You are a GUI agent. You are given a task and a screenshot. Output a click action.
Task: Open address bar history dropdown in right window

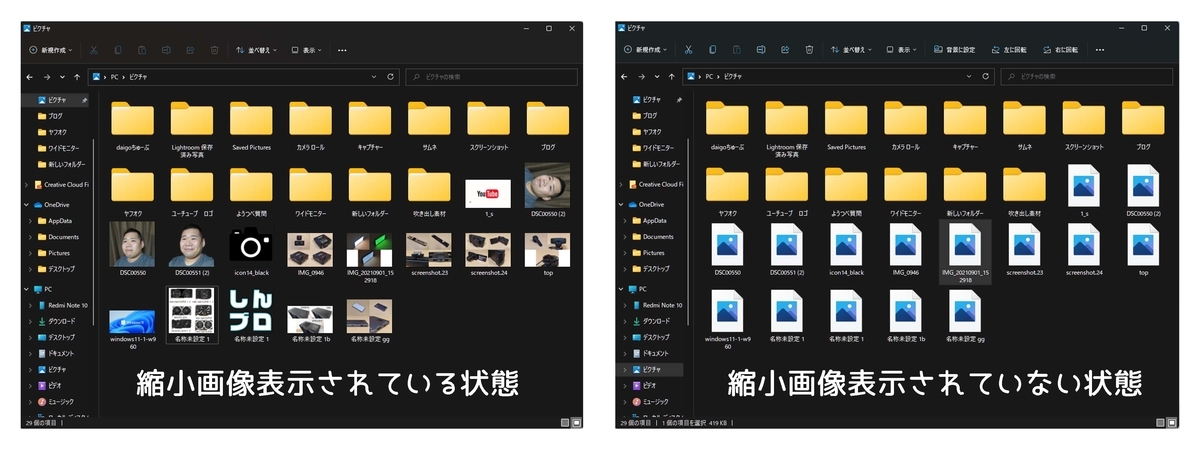click(968, 76)
